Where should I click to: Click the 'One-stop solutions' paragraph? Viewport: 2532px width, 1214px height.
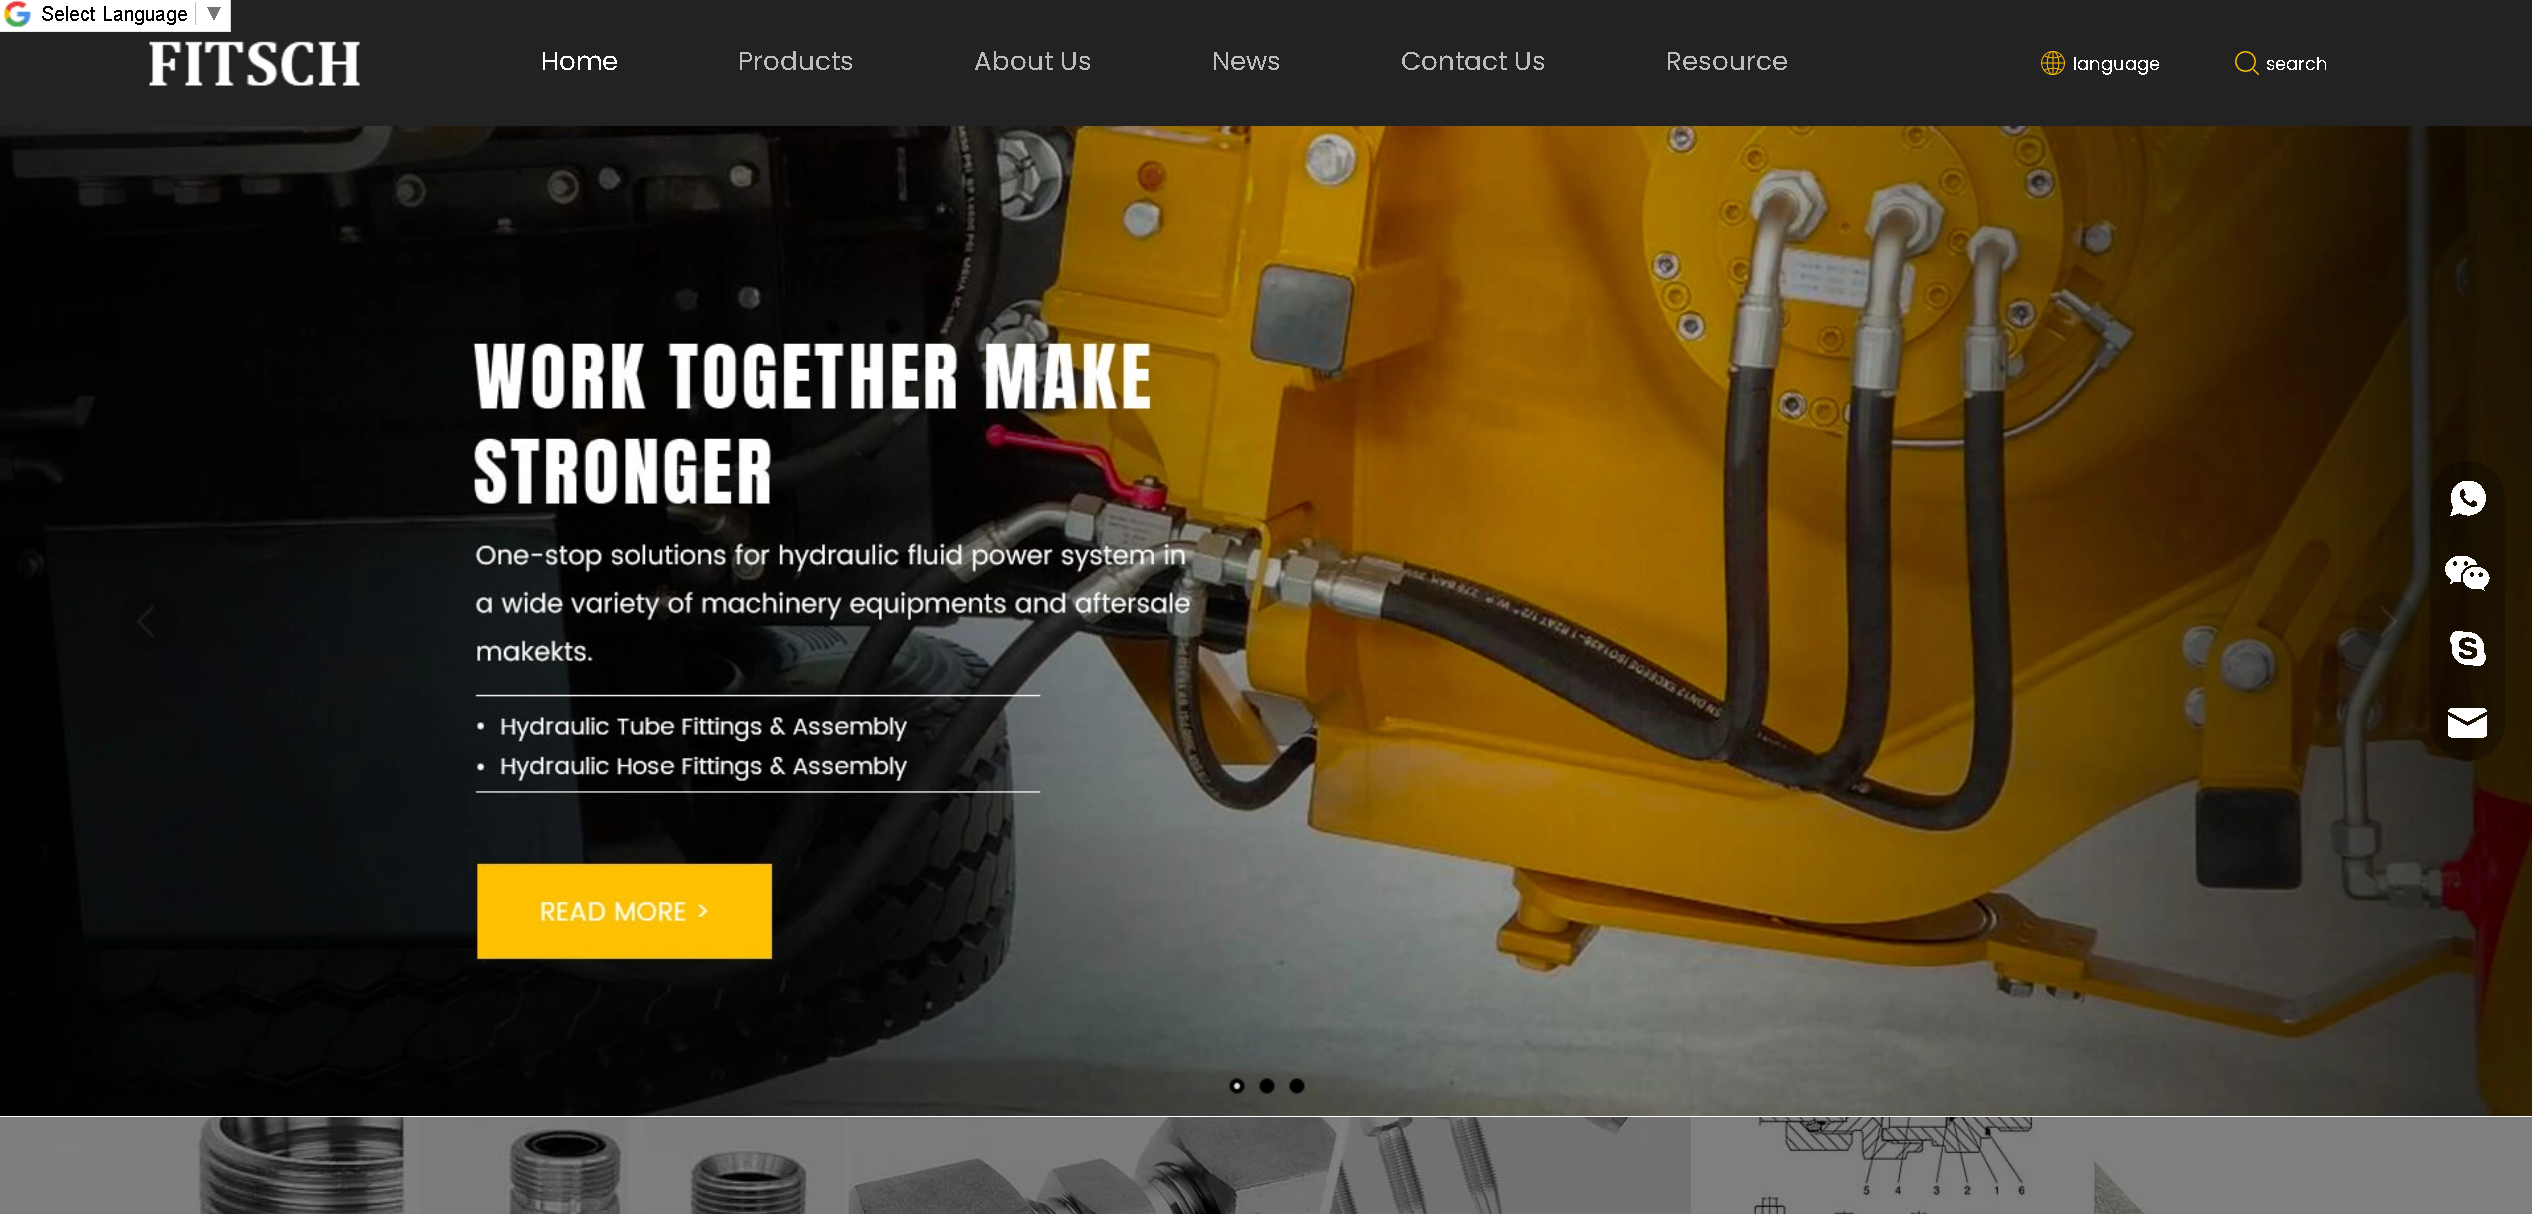pos(832,603)
